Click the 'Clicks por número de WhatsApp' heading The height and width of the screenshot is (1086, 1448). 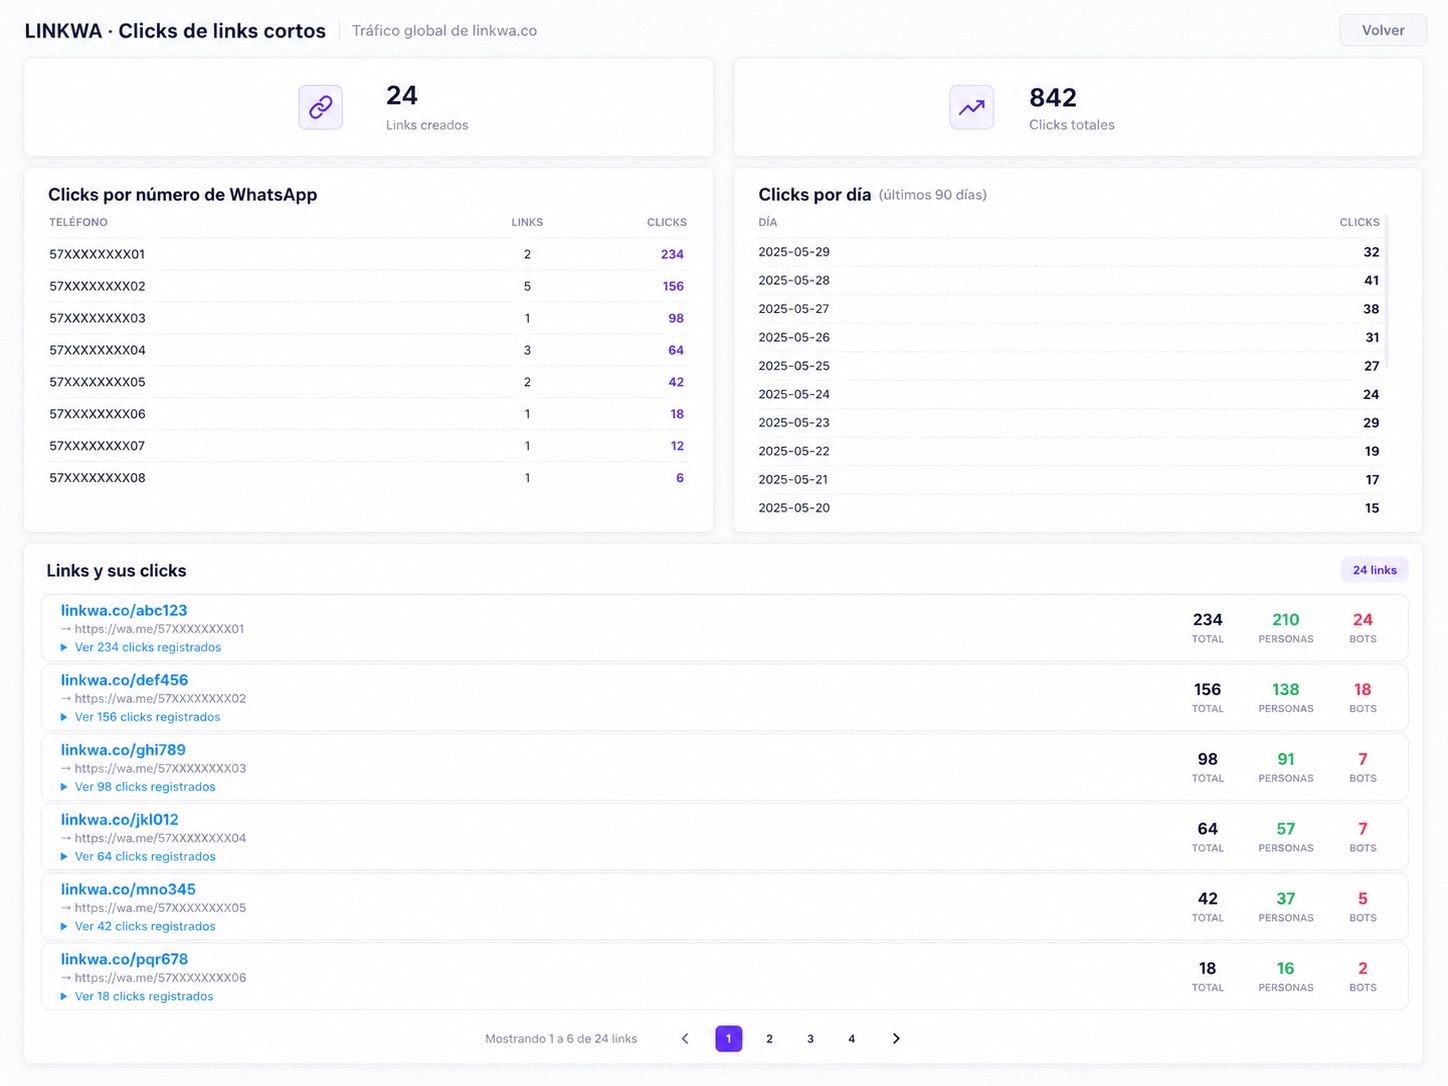coord(182,195)
